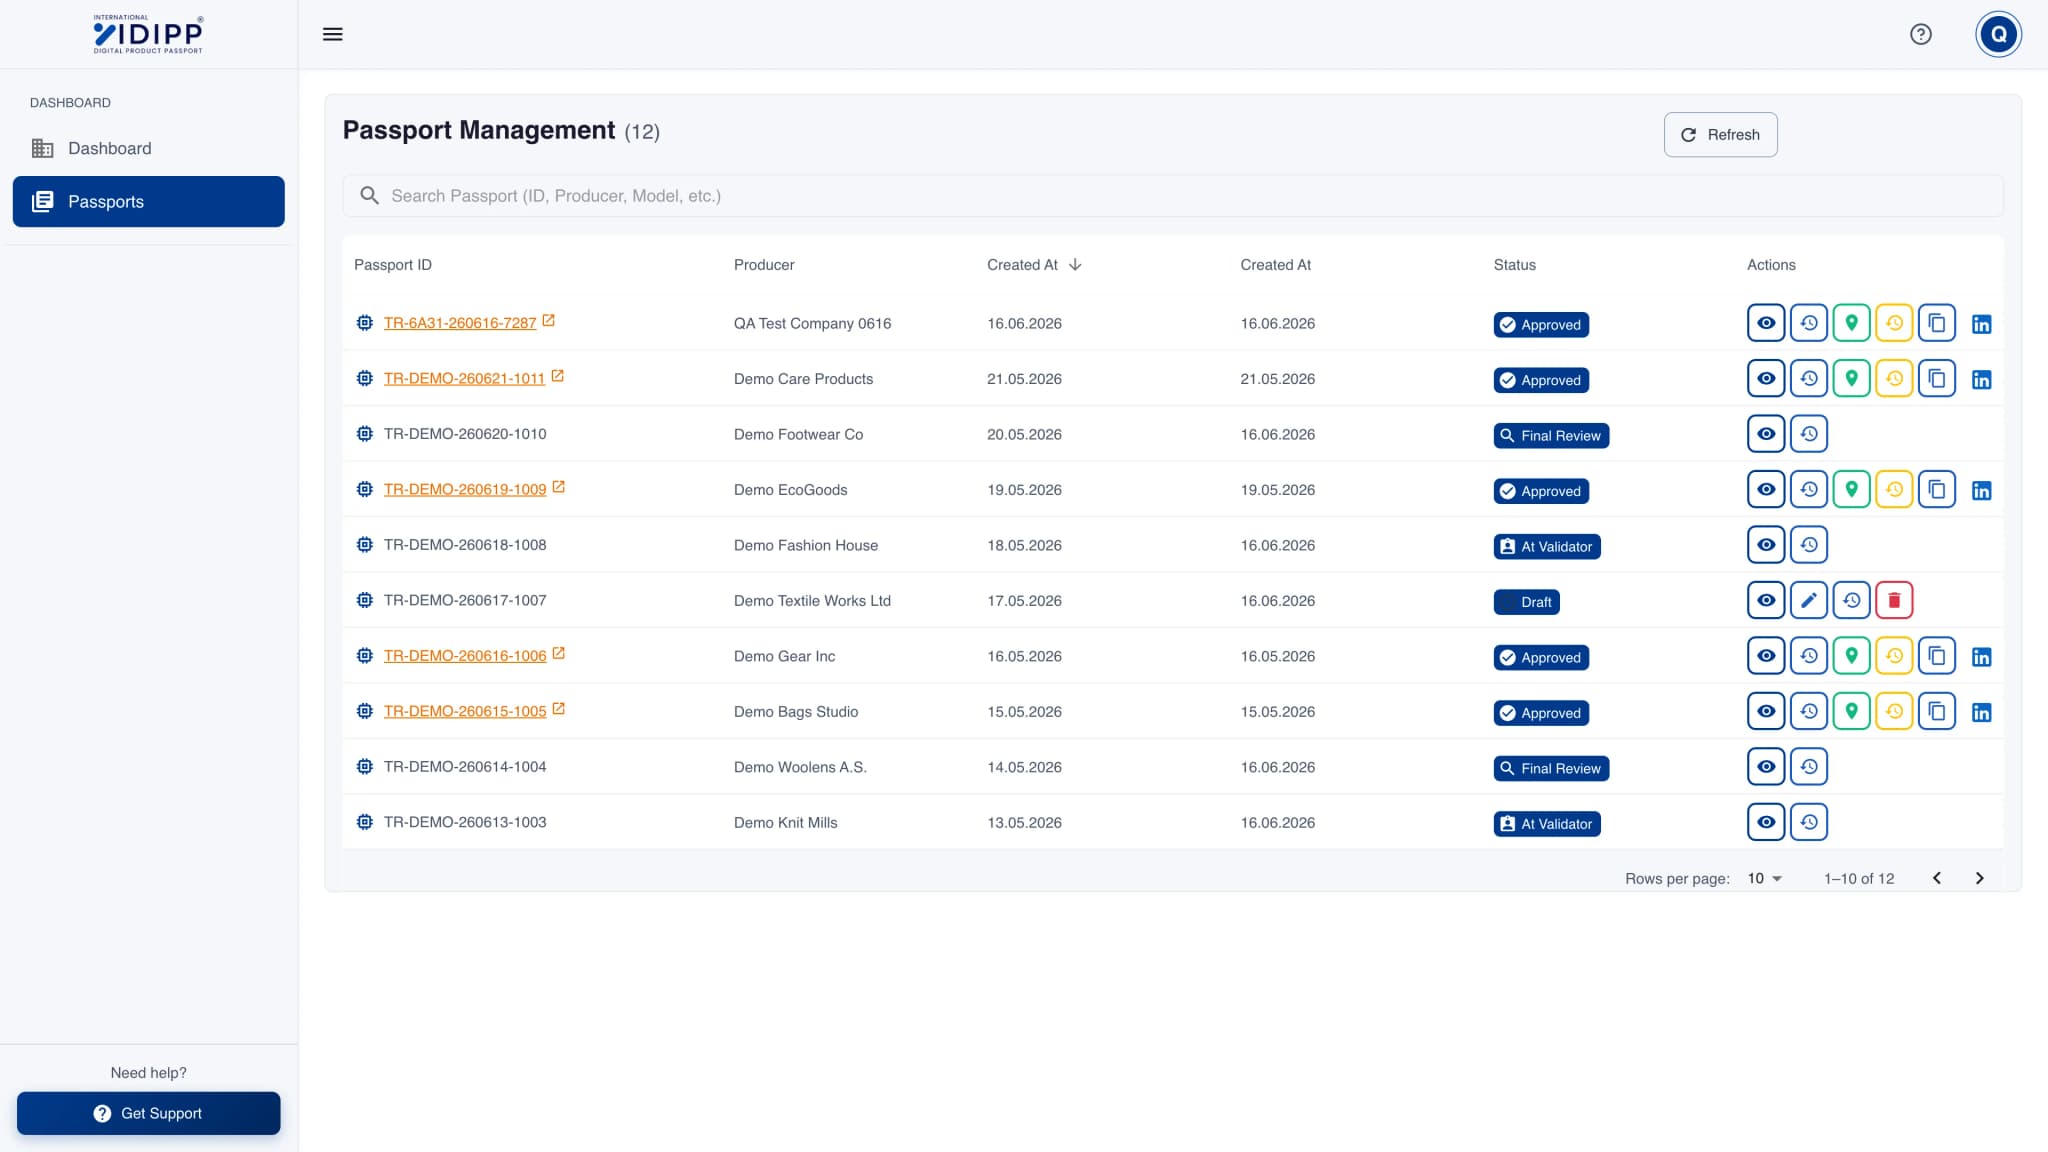Open history for QA Test Company 0616 row
The width and height of the screenshot is (2048, 1152).
pos(1809,323)
